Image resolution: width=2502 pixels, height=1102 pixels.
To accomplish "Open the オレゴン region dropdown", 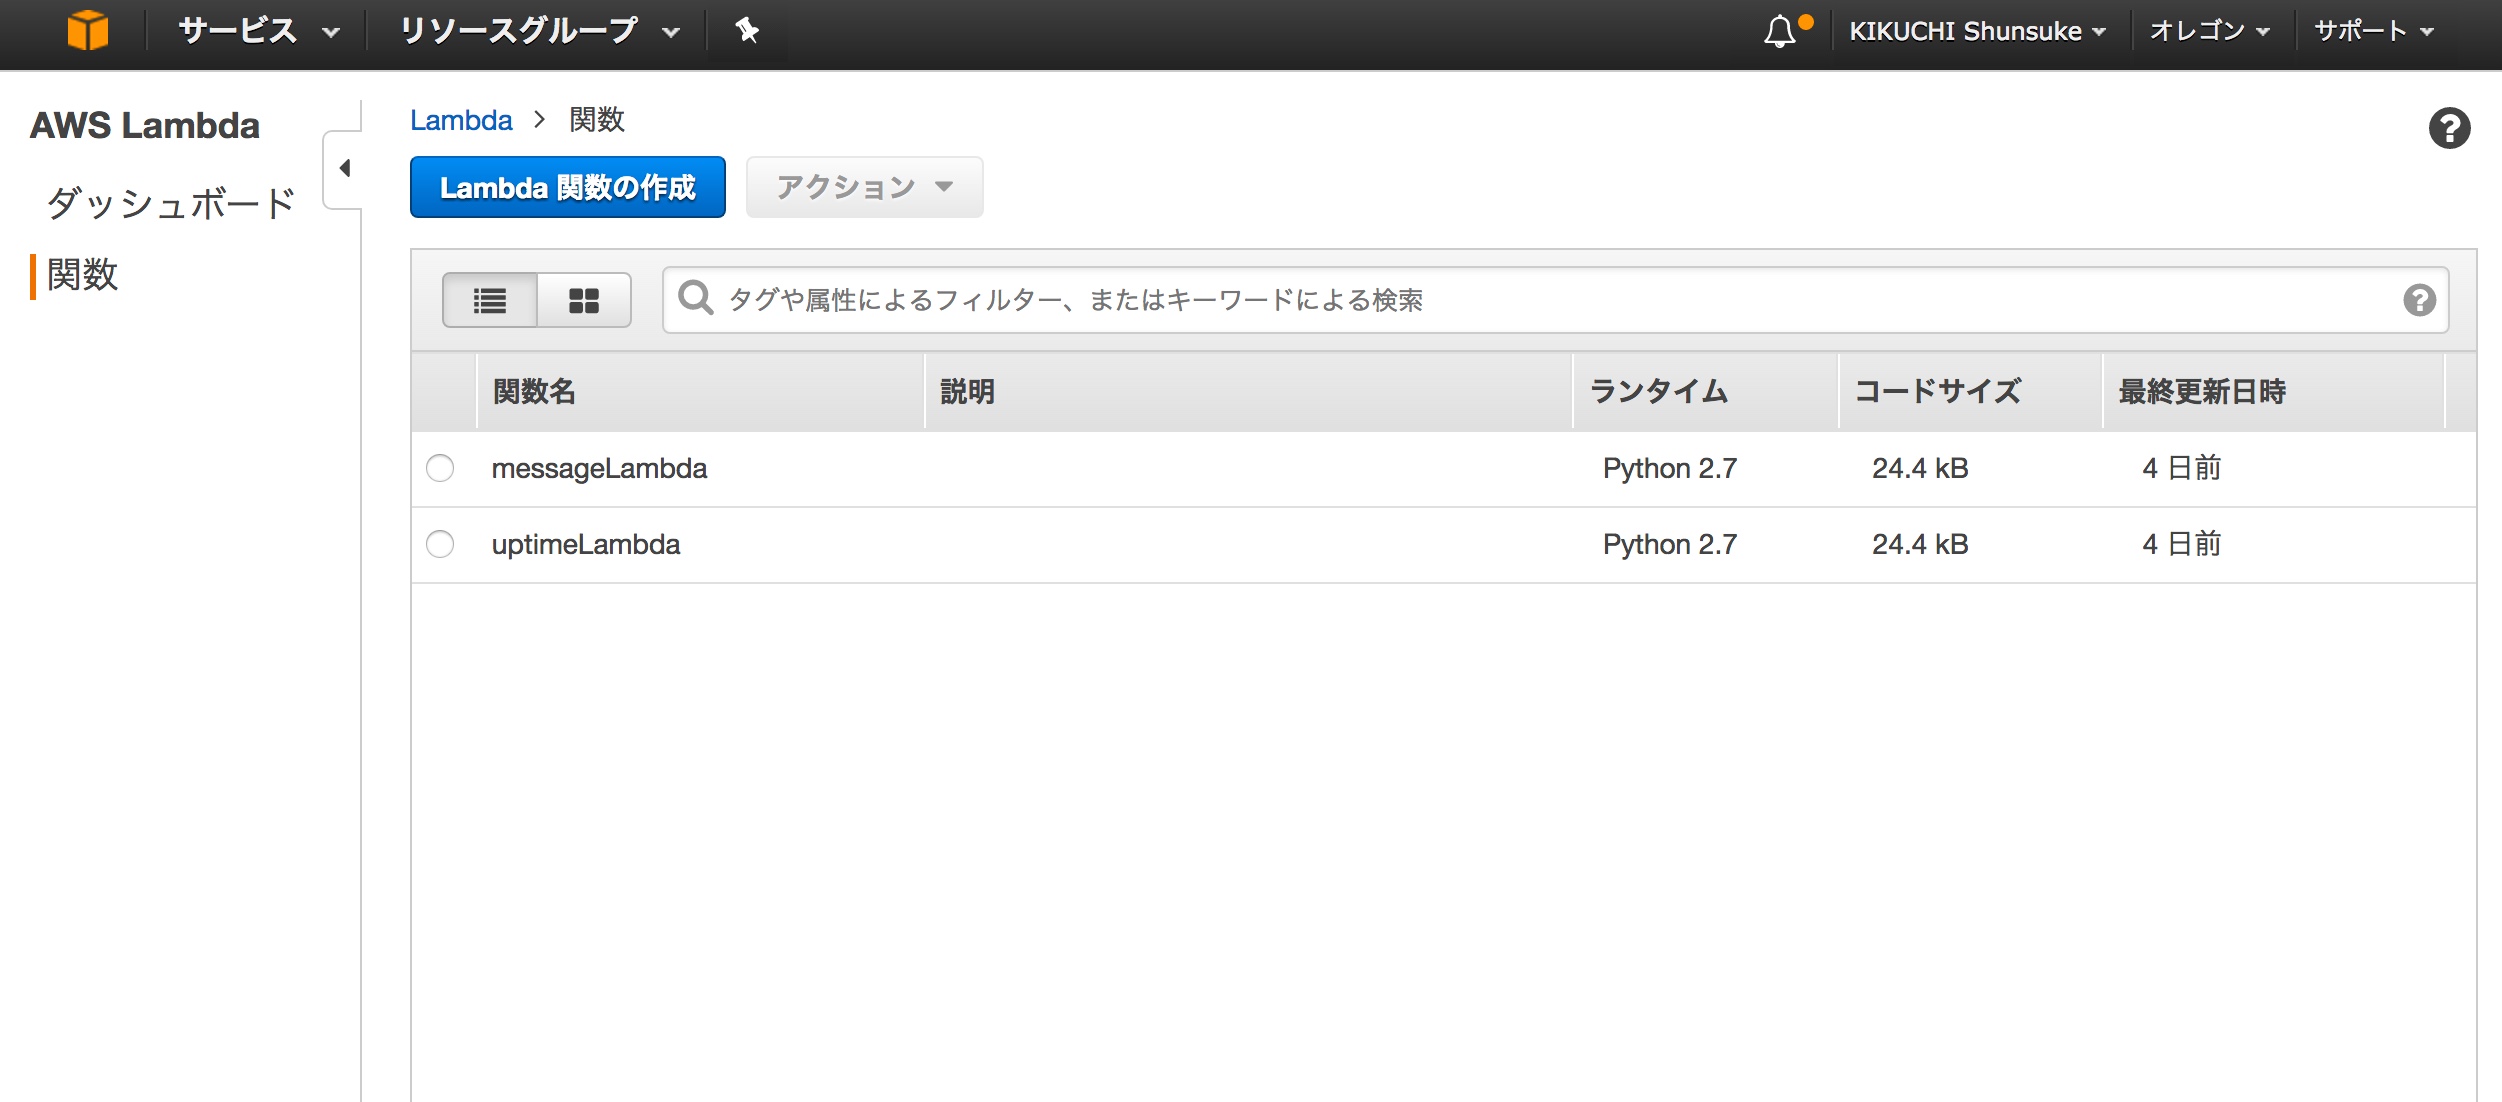I will 2209,31.
